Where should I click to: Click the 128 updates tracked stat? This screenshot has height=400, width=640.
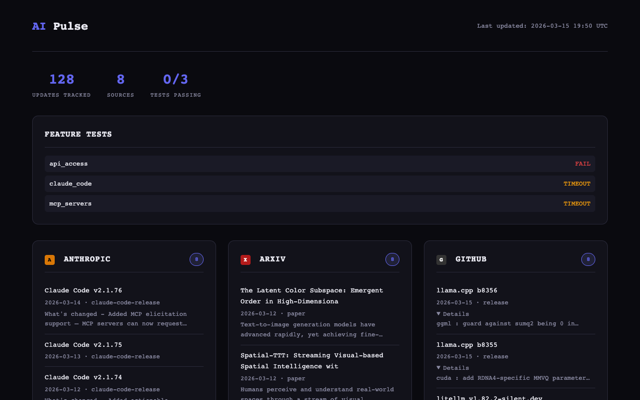tap(61, 85)
